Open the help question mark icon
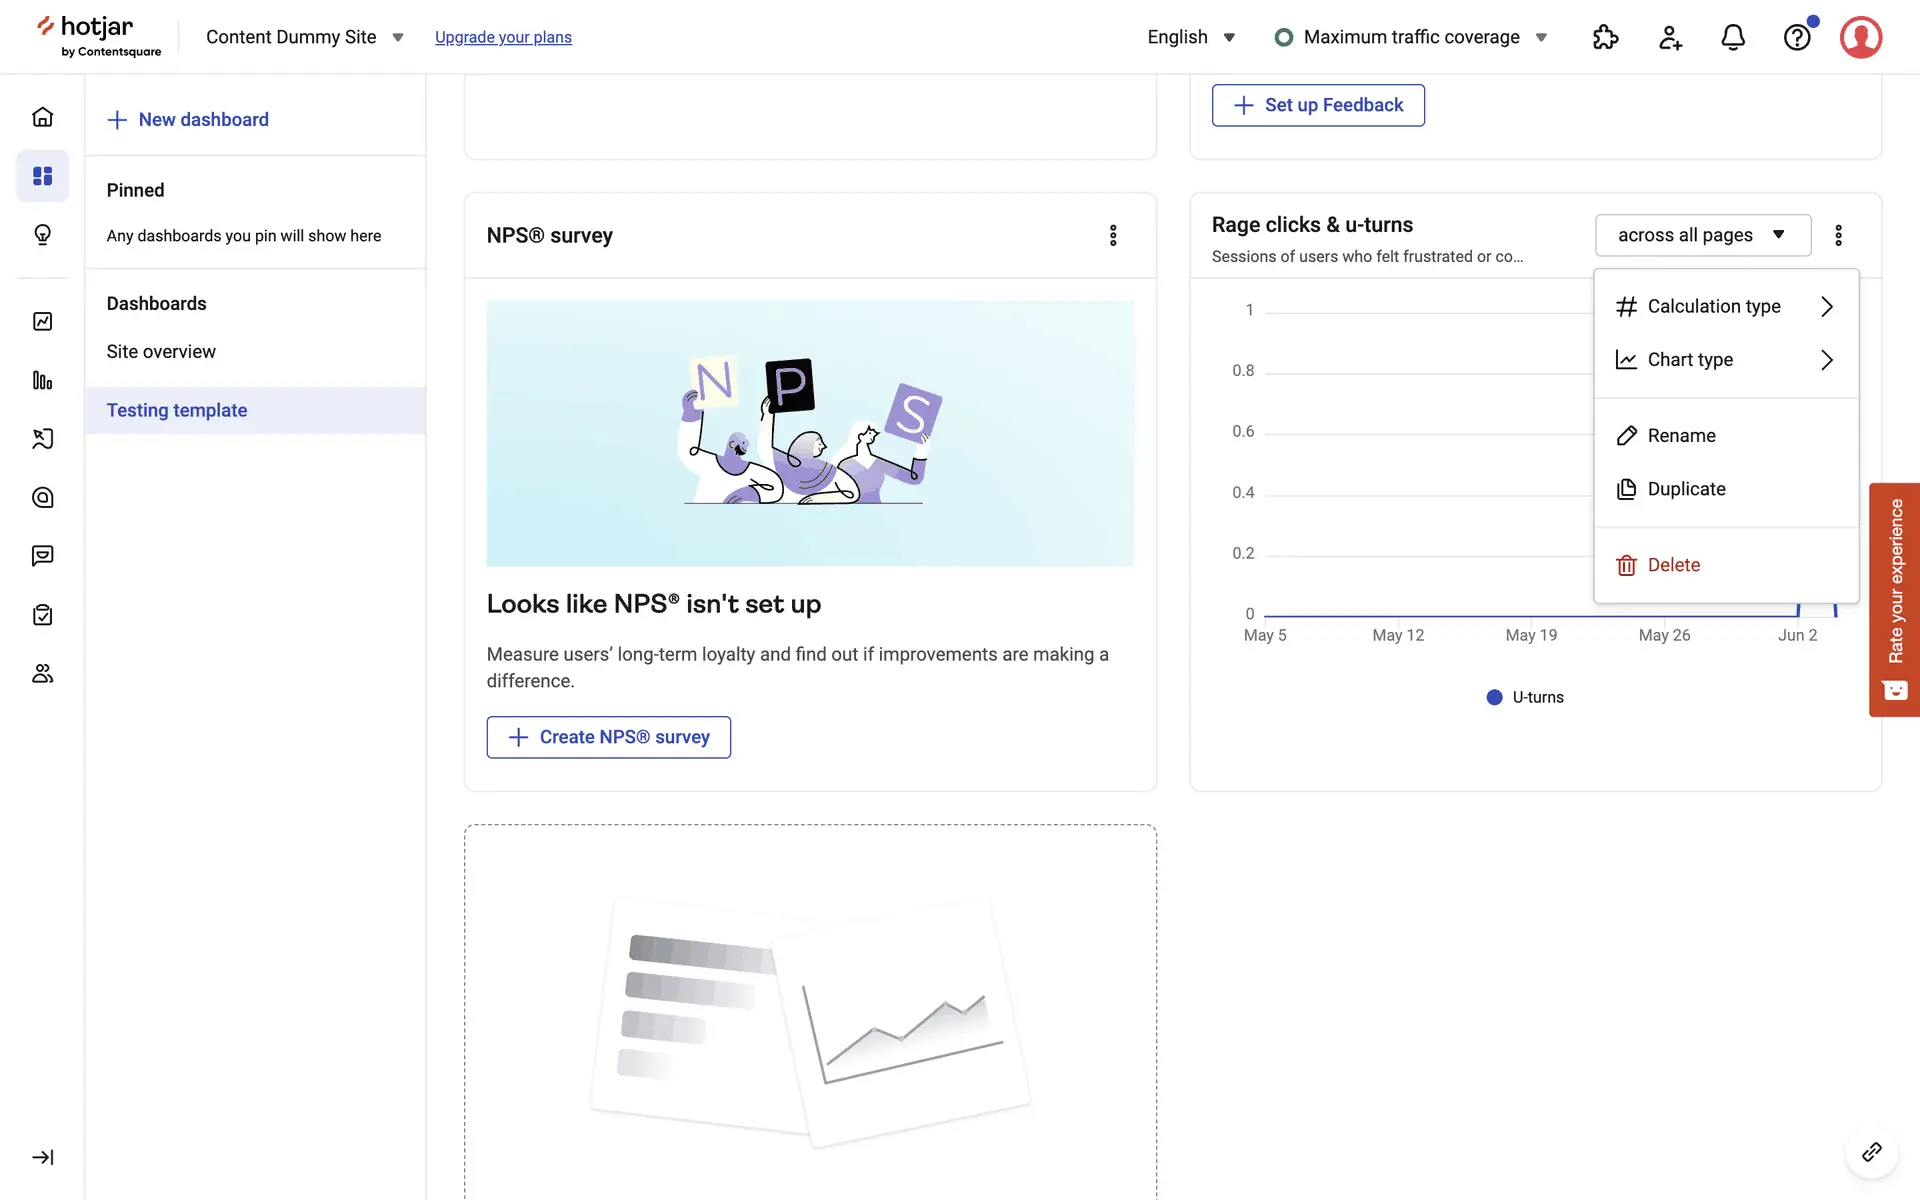1920x1200 pixels. point(1797,37)
